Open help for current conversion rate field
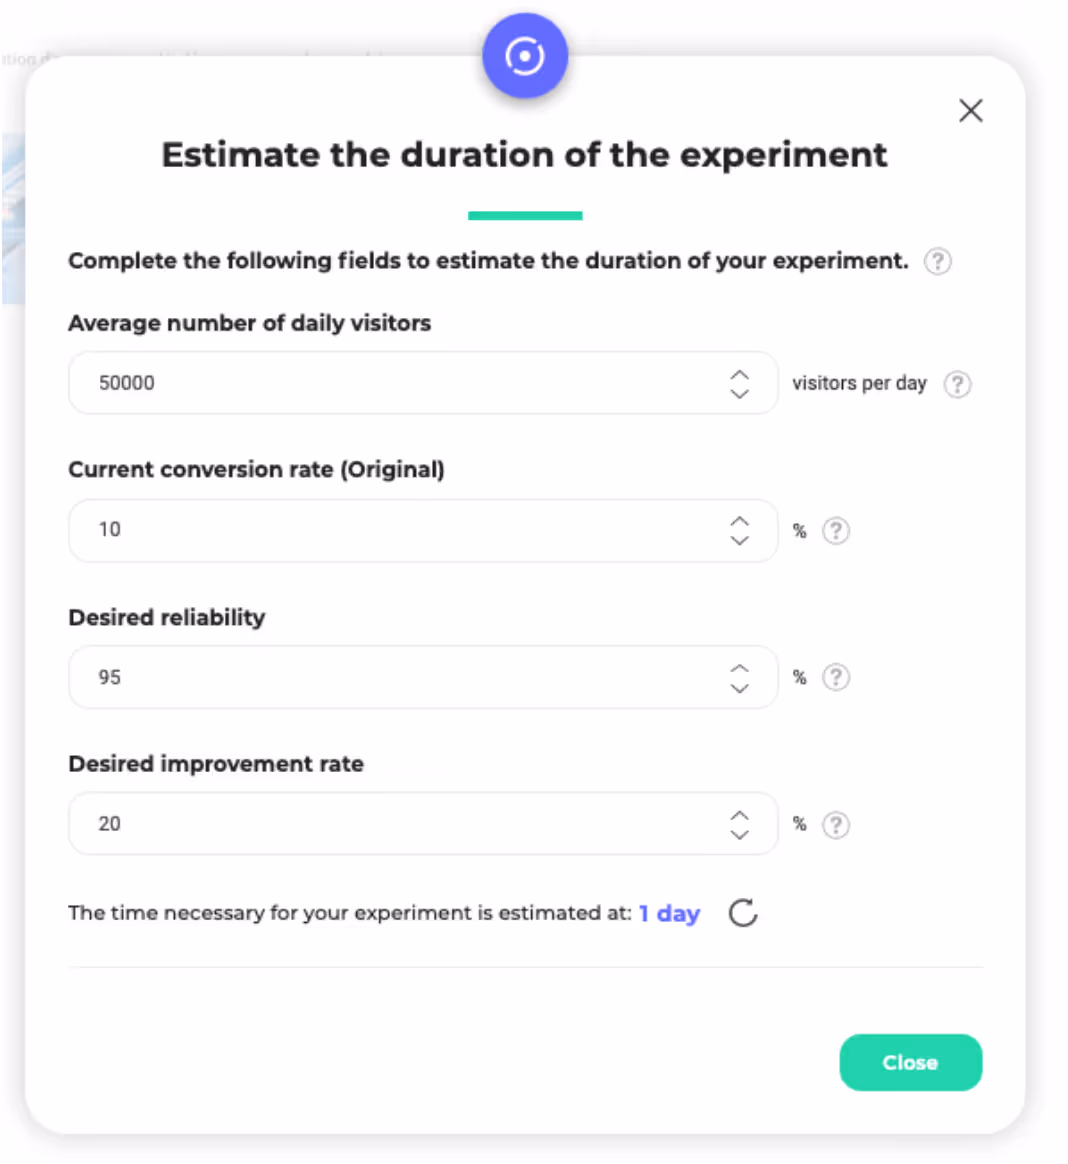The image size is (1068, 1164). click(836, 531)
